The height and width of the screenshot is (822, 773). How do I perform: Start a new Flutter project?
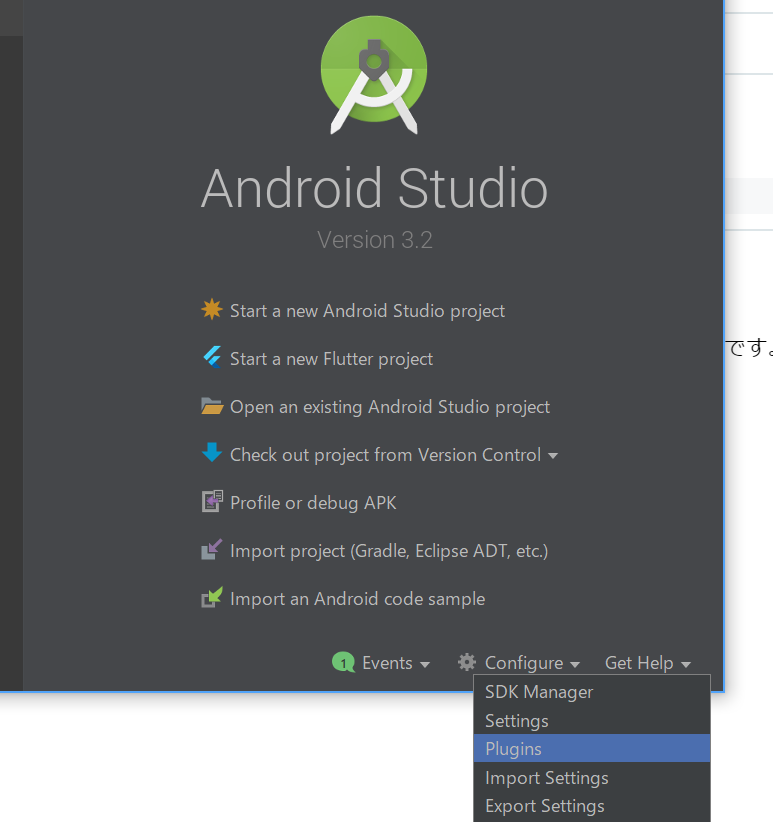tap(331, 359)
